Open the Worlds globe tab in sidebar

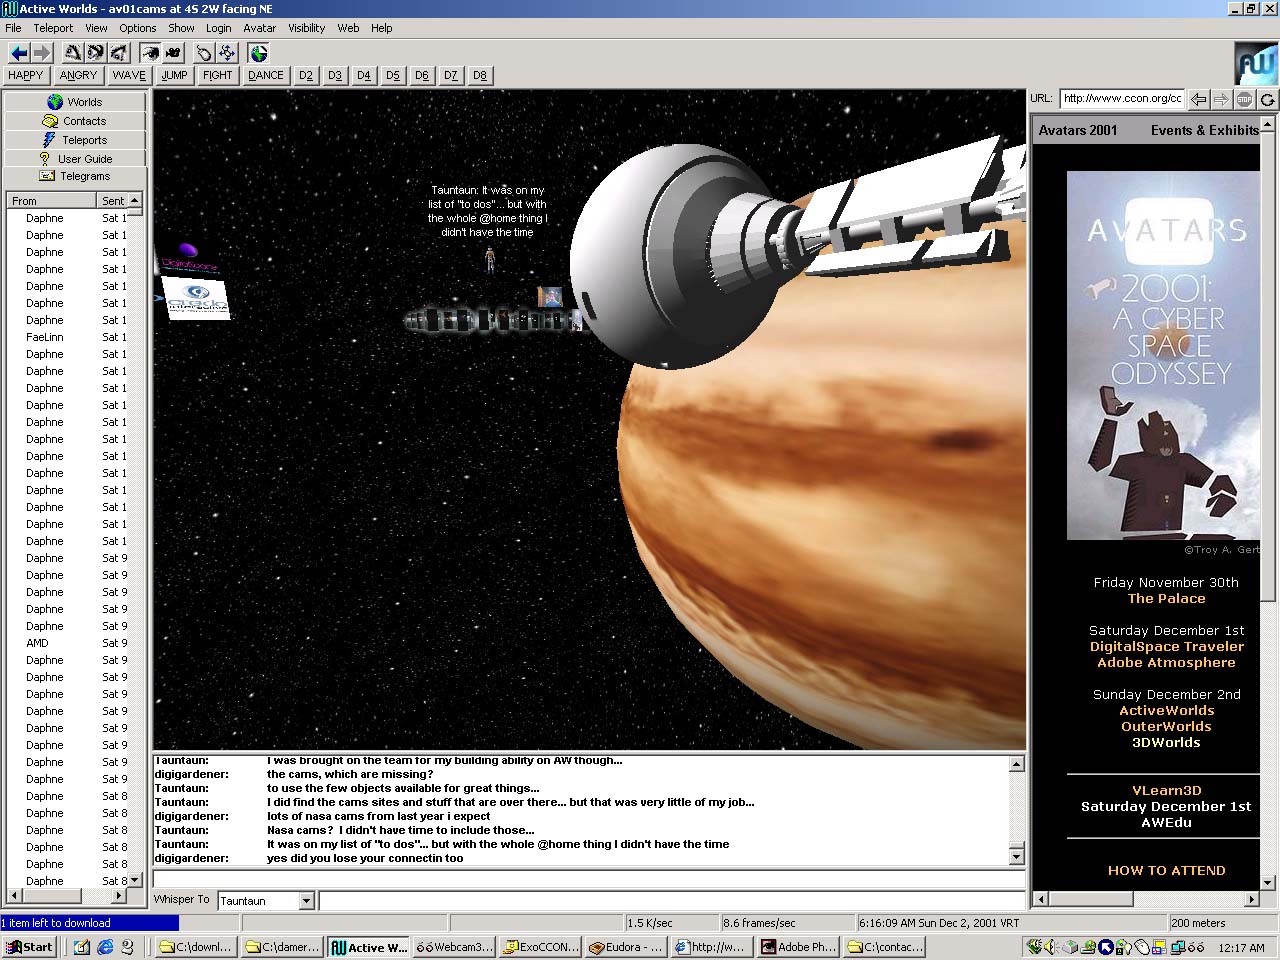[75, 102]
